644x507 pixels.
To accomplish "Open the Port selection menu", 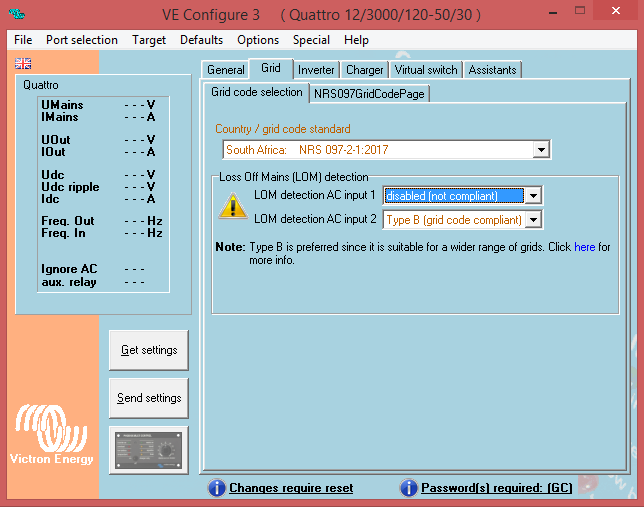I will pos(82,40).
